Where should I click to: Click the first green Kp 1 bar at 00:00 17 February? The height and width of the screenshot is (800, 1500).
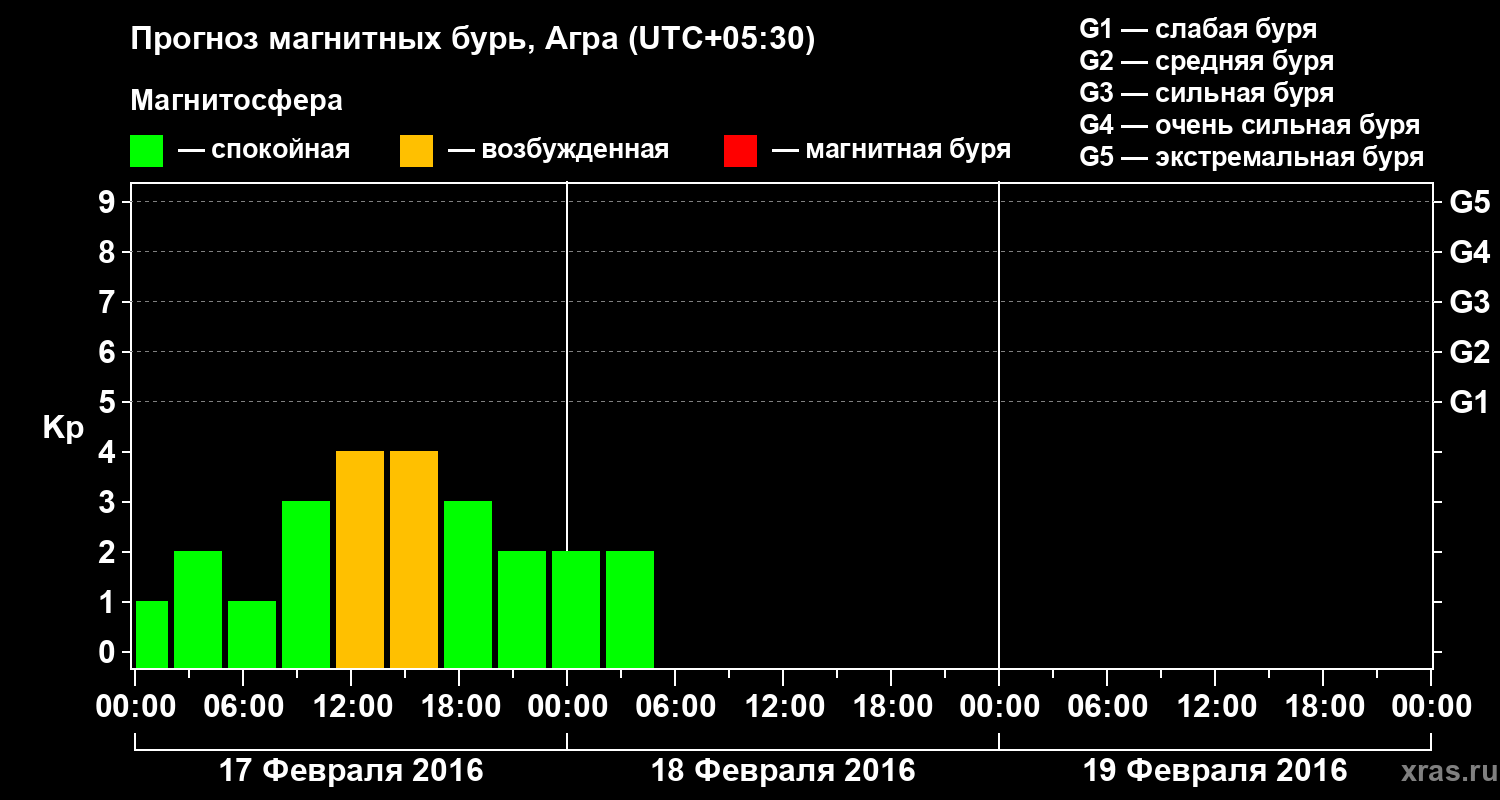click(x=152, y=634)
